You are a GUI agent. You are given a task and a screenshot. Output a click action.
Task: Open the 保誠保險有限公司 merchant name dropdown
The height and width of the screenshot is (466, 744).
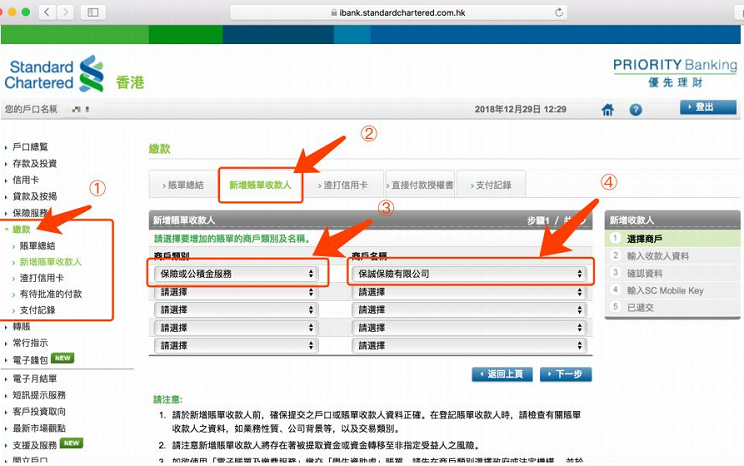coord(469,273)
